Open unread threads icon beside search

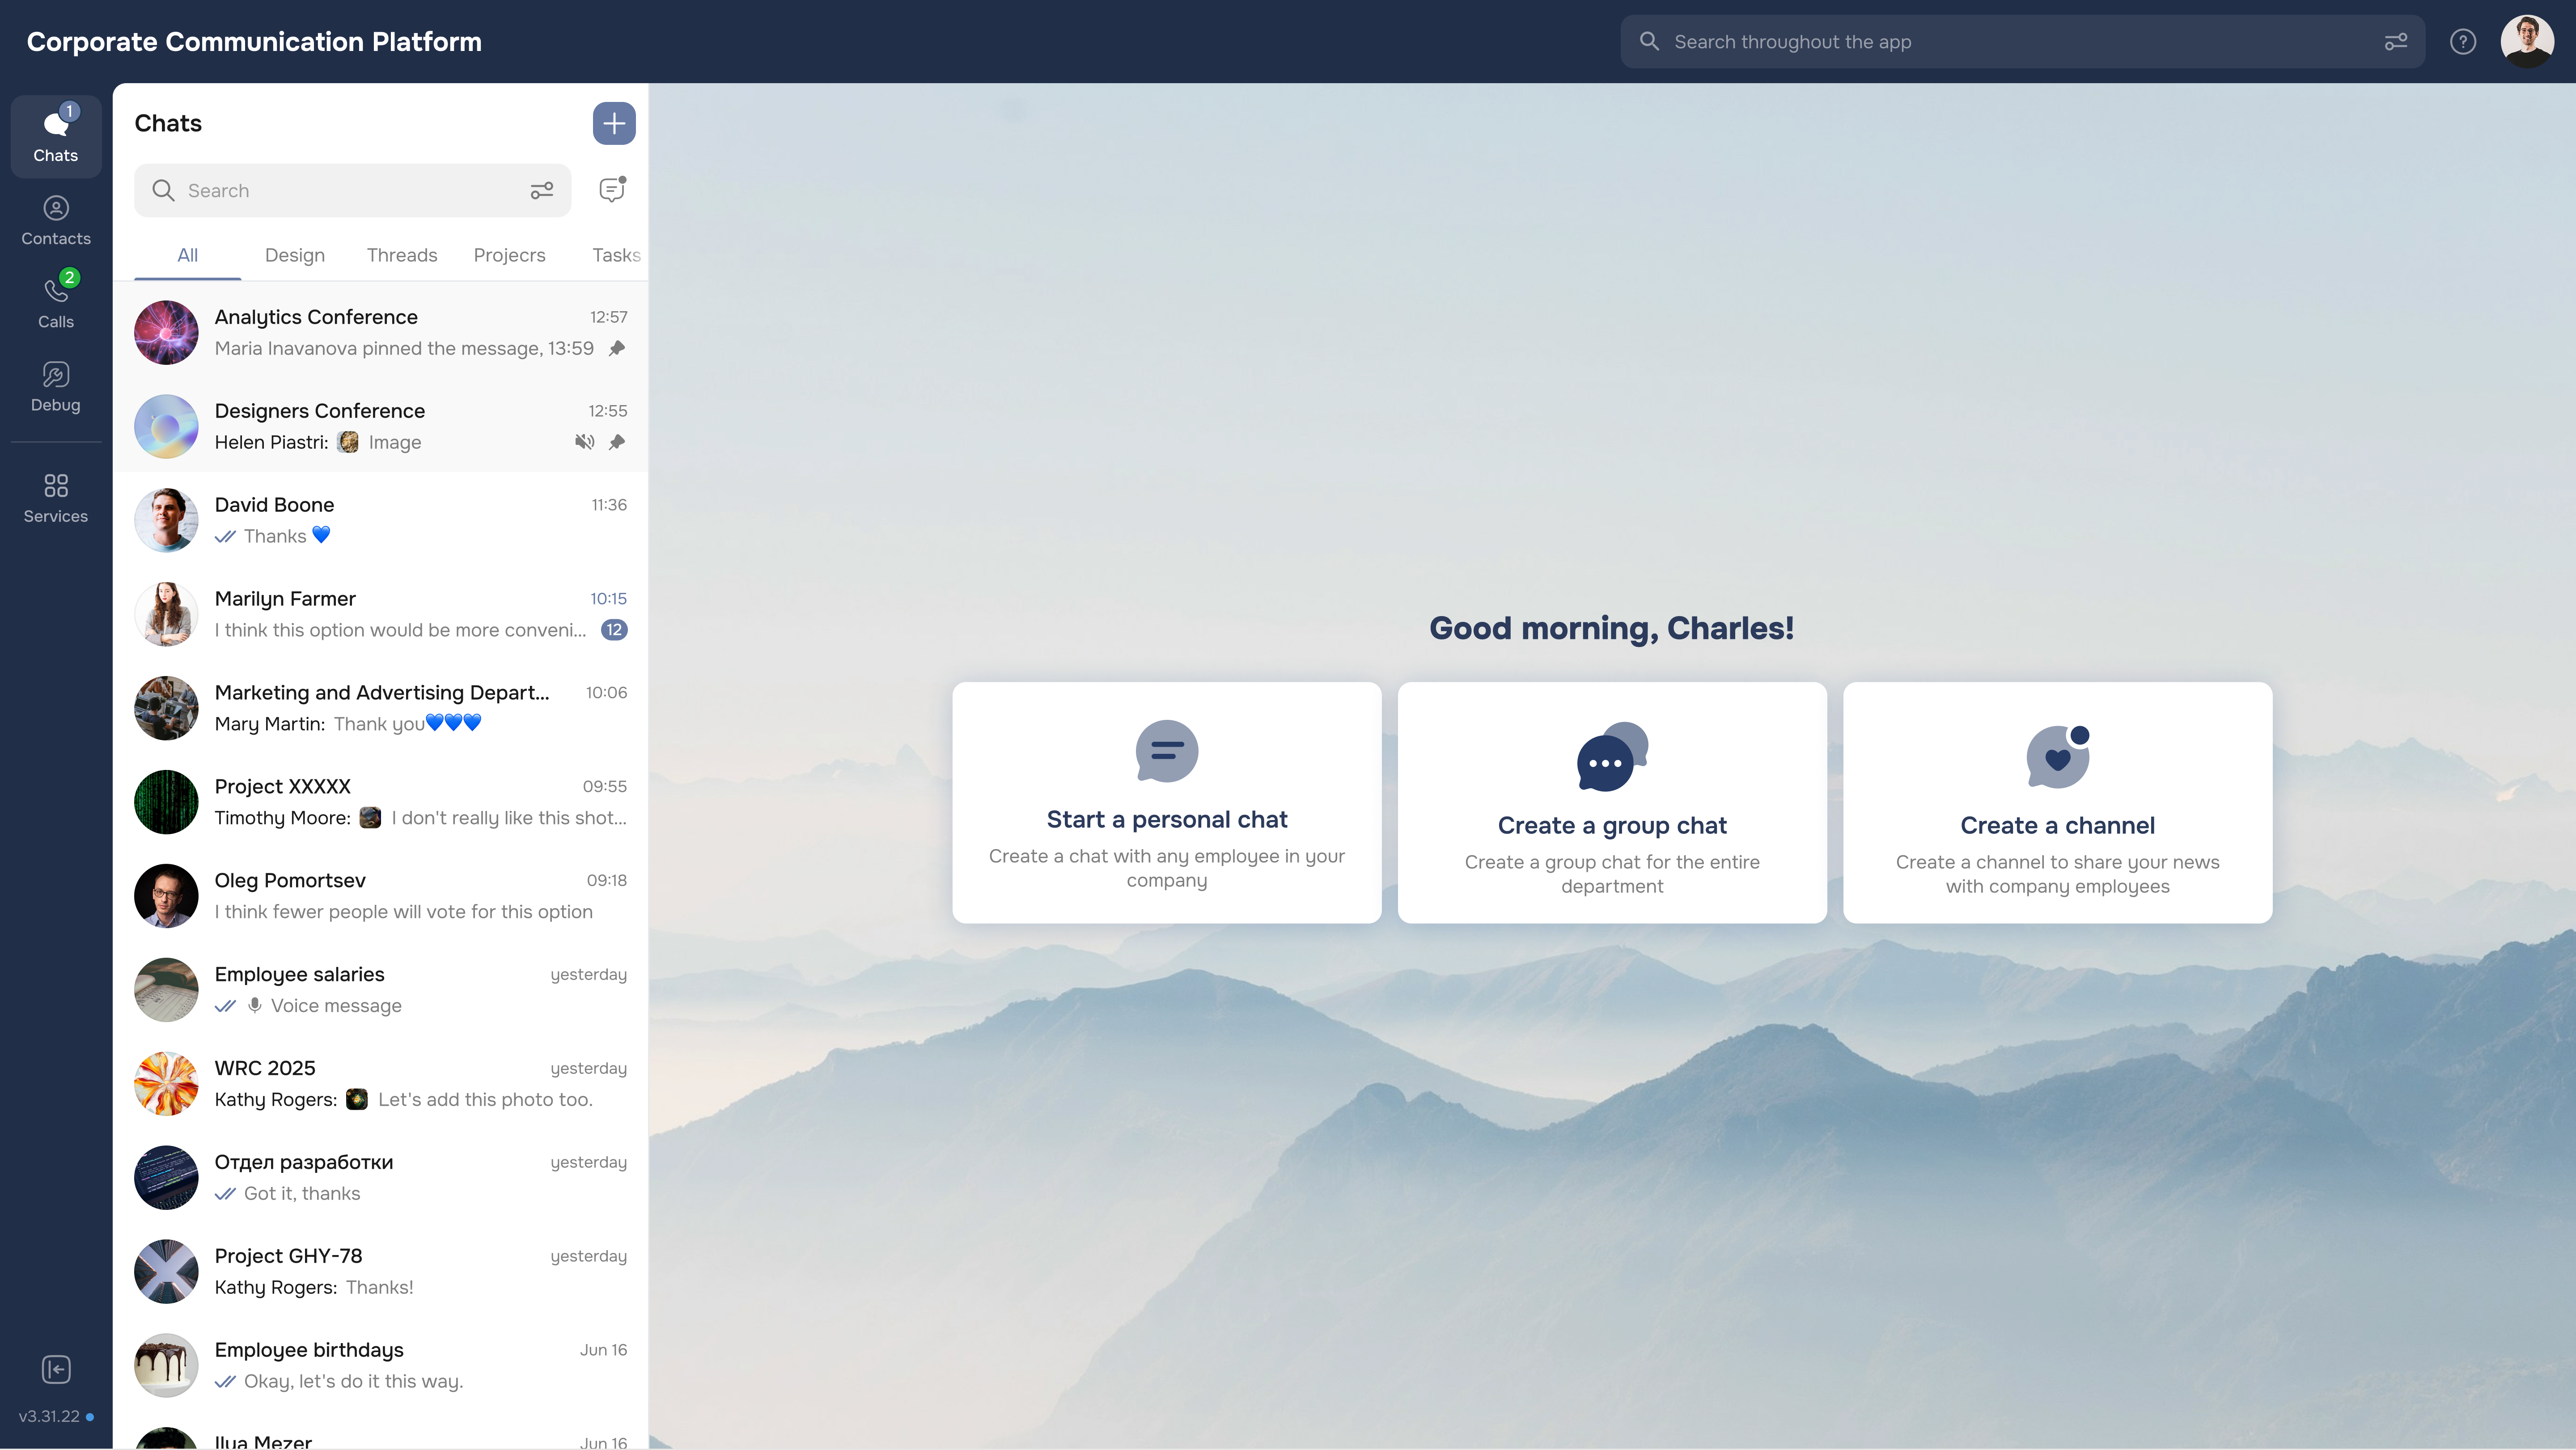click(x=612, y=190)
